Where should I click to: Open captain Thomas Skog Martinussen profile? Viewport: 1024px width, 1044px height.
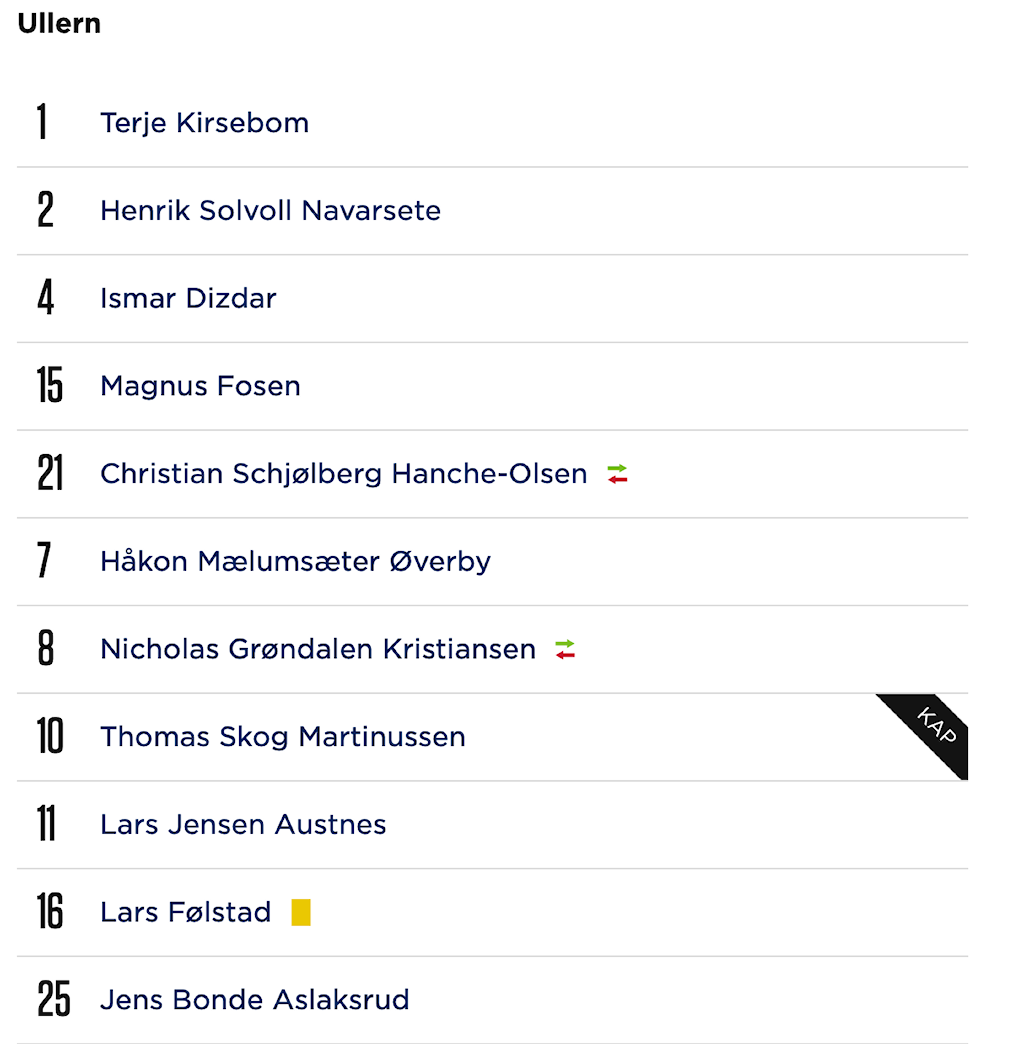(x=282, y=737)
